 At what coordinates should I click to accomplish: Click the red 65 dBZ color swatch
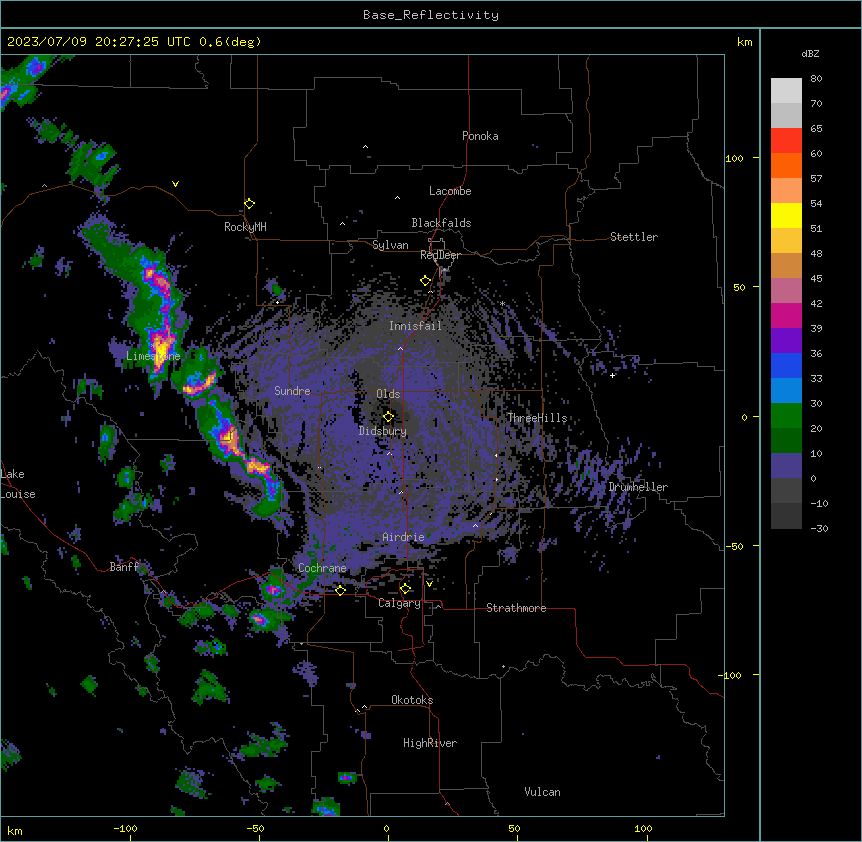(786, 140)
